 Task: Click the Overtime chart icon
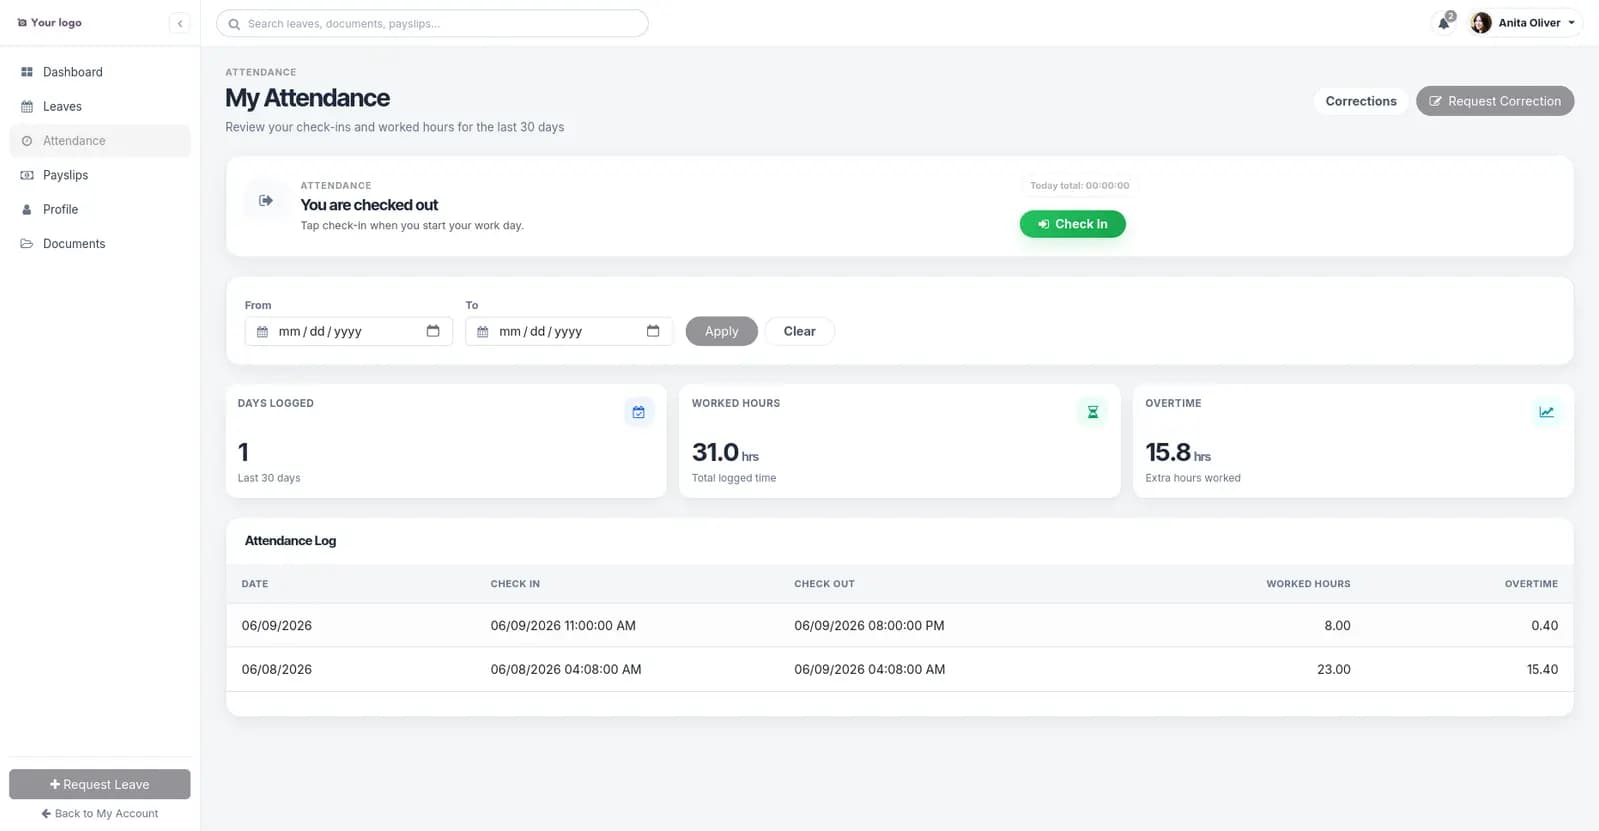pos(1546,412)
